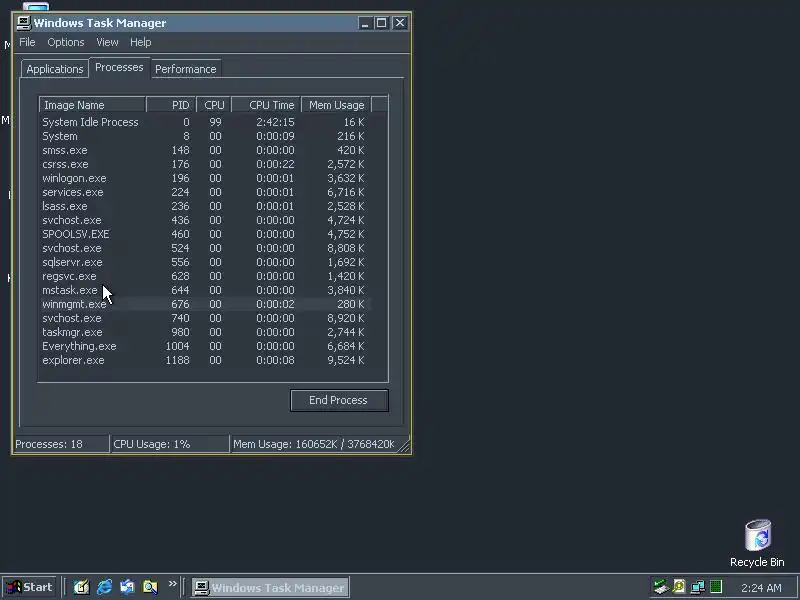800x600 pixels.
Task: Select the Processes tab
Action: click(119, 67)
